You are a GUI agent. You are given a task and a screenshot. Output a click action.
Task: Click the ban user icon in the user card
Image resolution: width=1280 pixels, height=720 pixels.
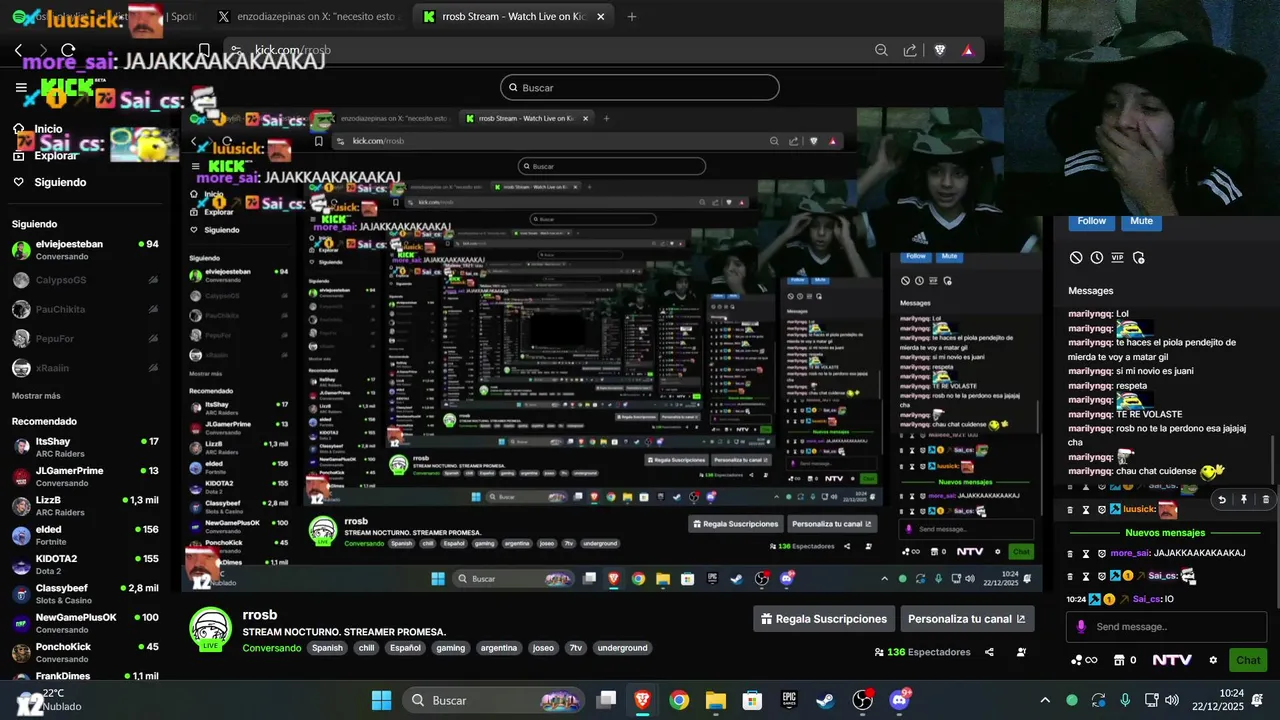1076,258
